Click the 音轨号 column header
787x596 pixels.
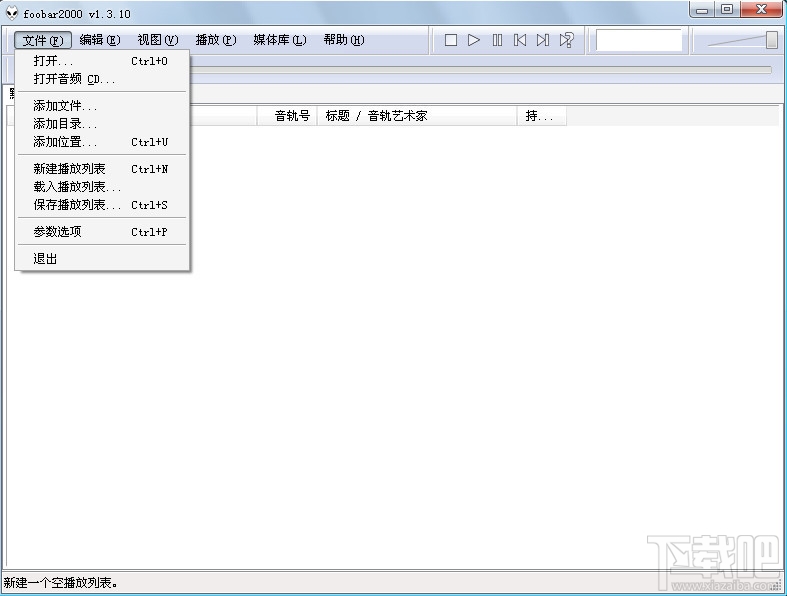click(x=287, y=116)
